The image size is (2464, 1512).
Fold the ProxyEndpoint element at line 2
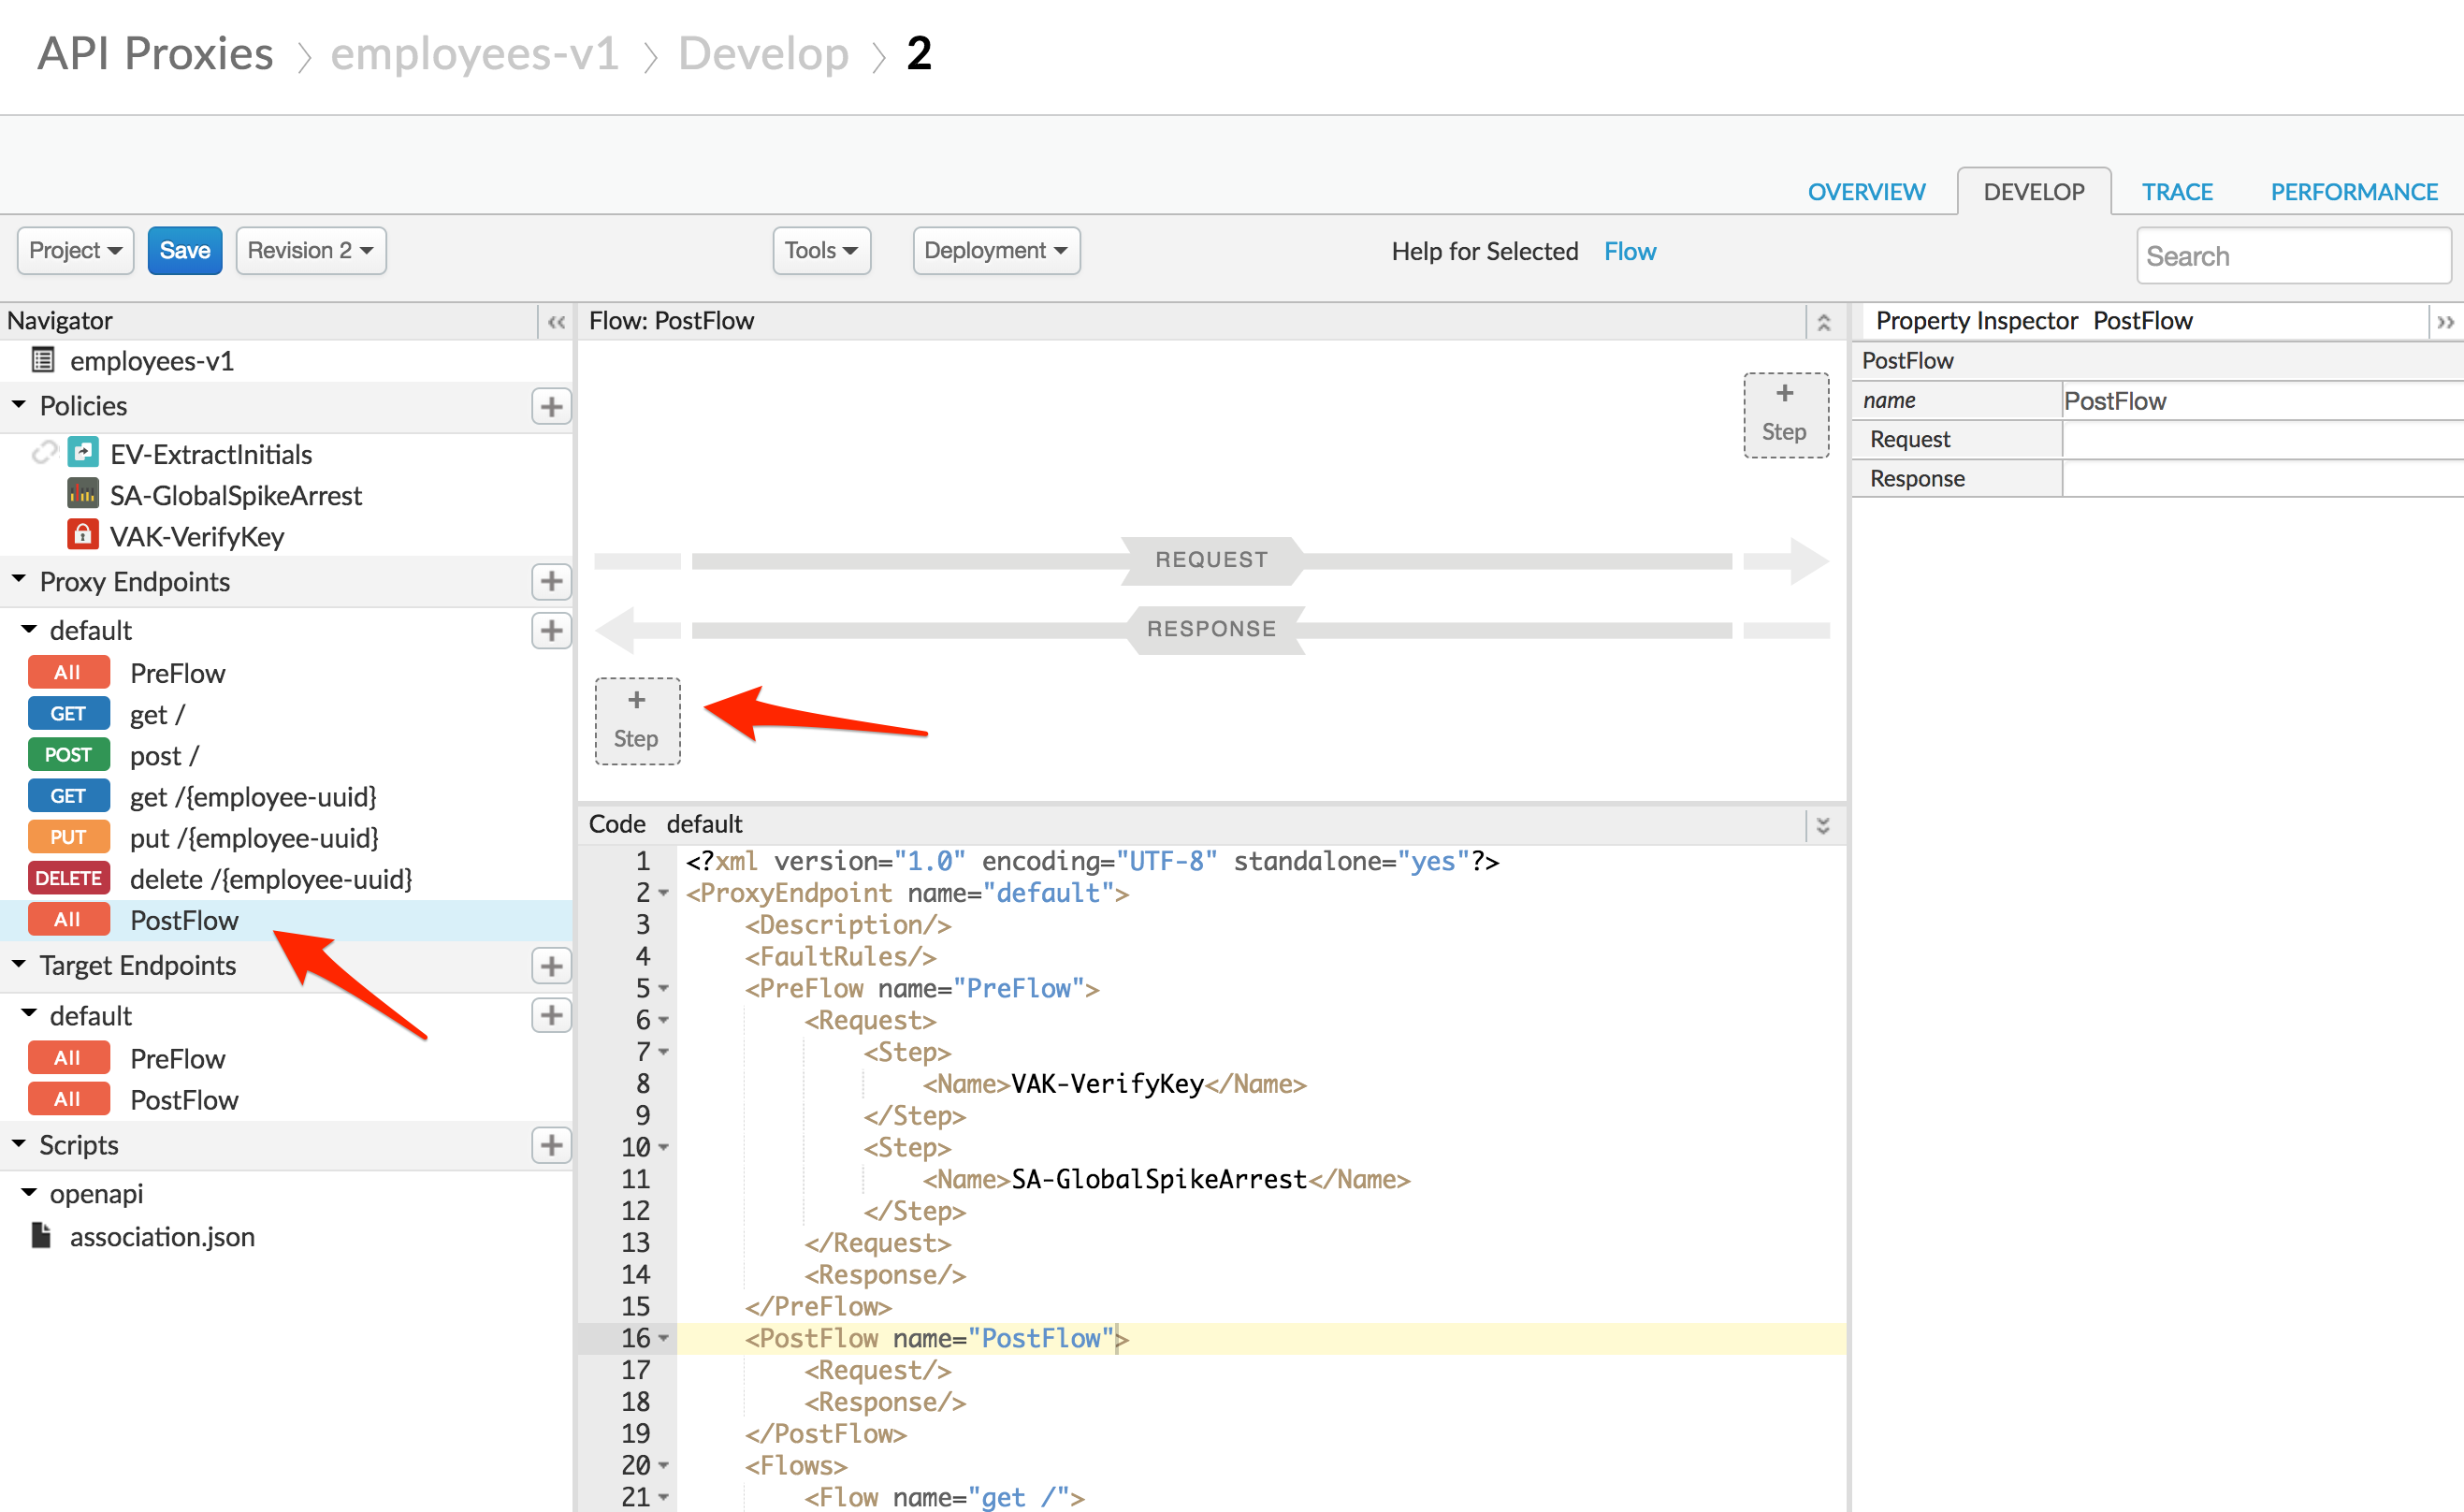click(664, 892)
